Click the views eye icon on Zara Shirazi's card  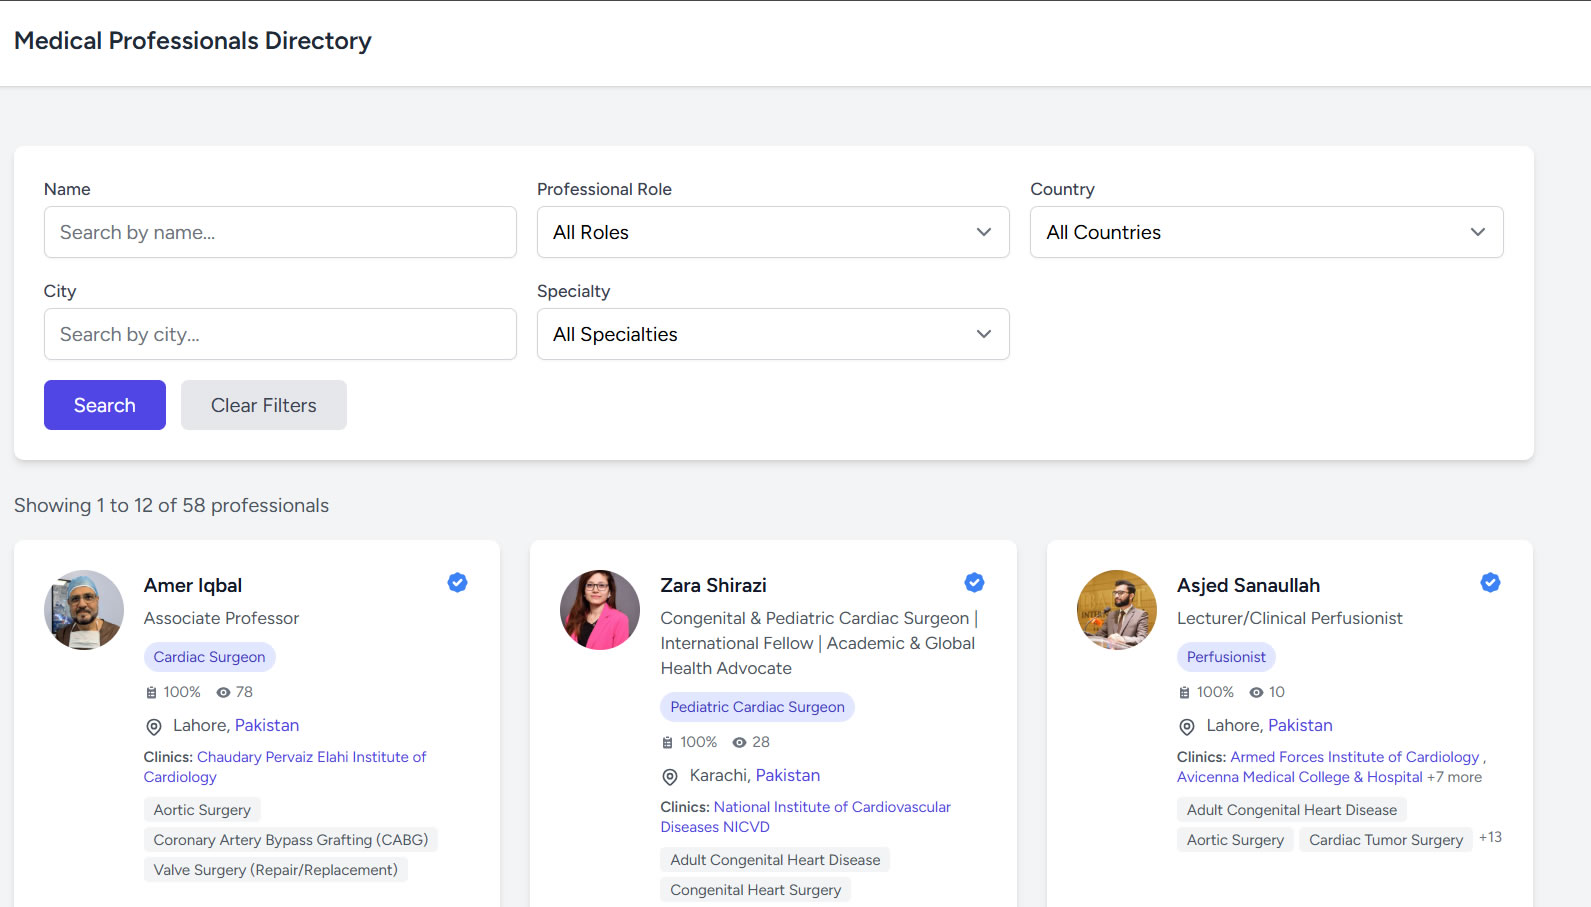point(740,742)
